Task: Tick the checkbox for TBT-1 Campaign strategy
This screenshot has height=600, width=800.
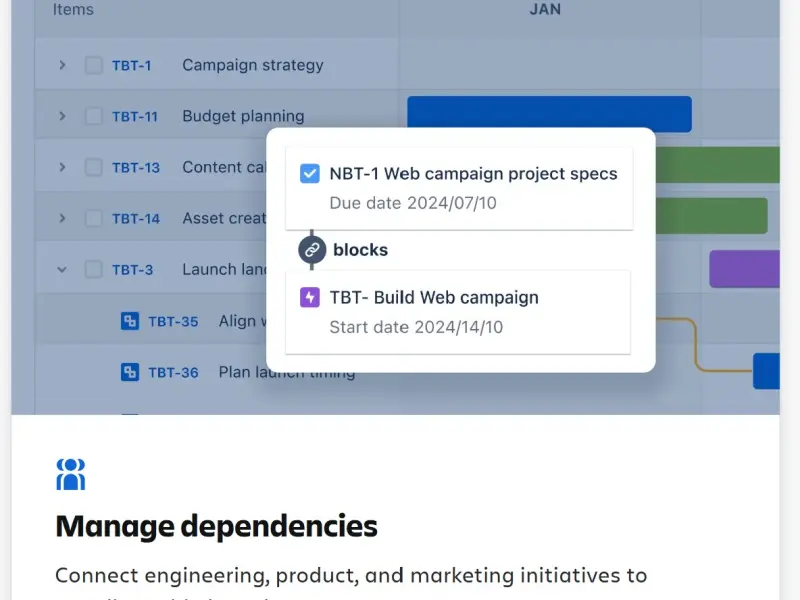Action: (x=94, y=65)
